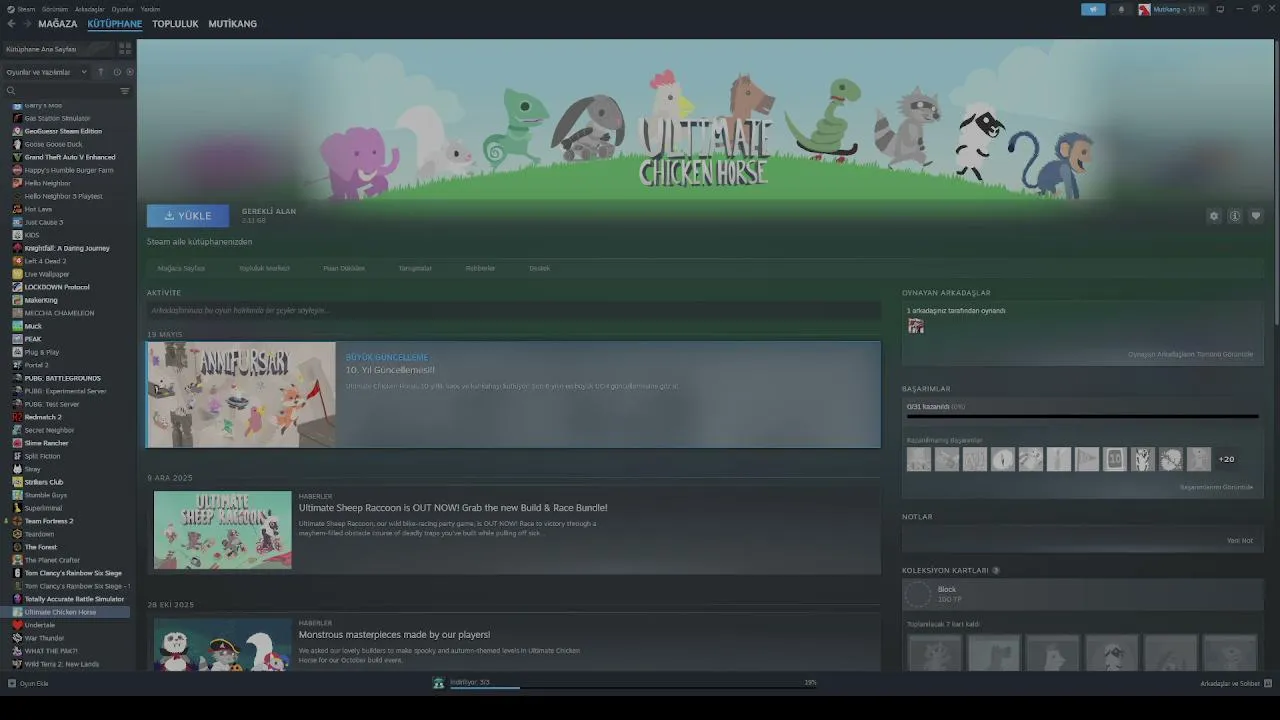The height and width of the screenshot is (720, 1280).
Task: Click the sort-by-recent clock icon in sidebar
Action: coord(117,72)
